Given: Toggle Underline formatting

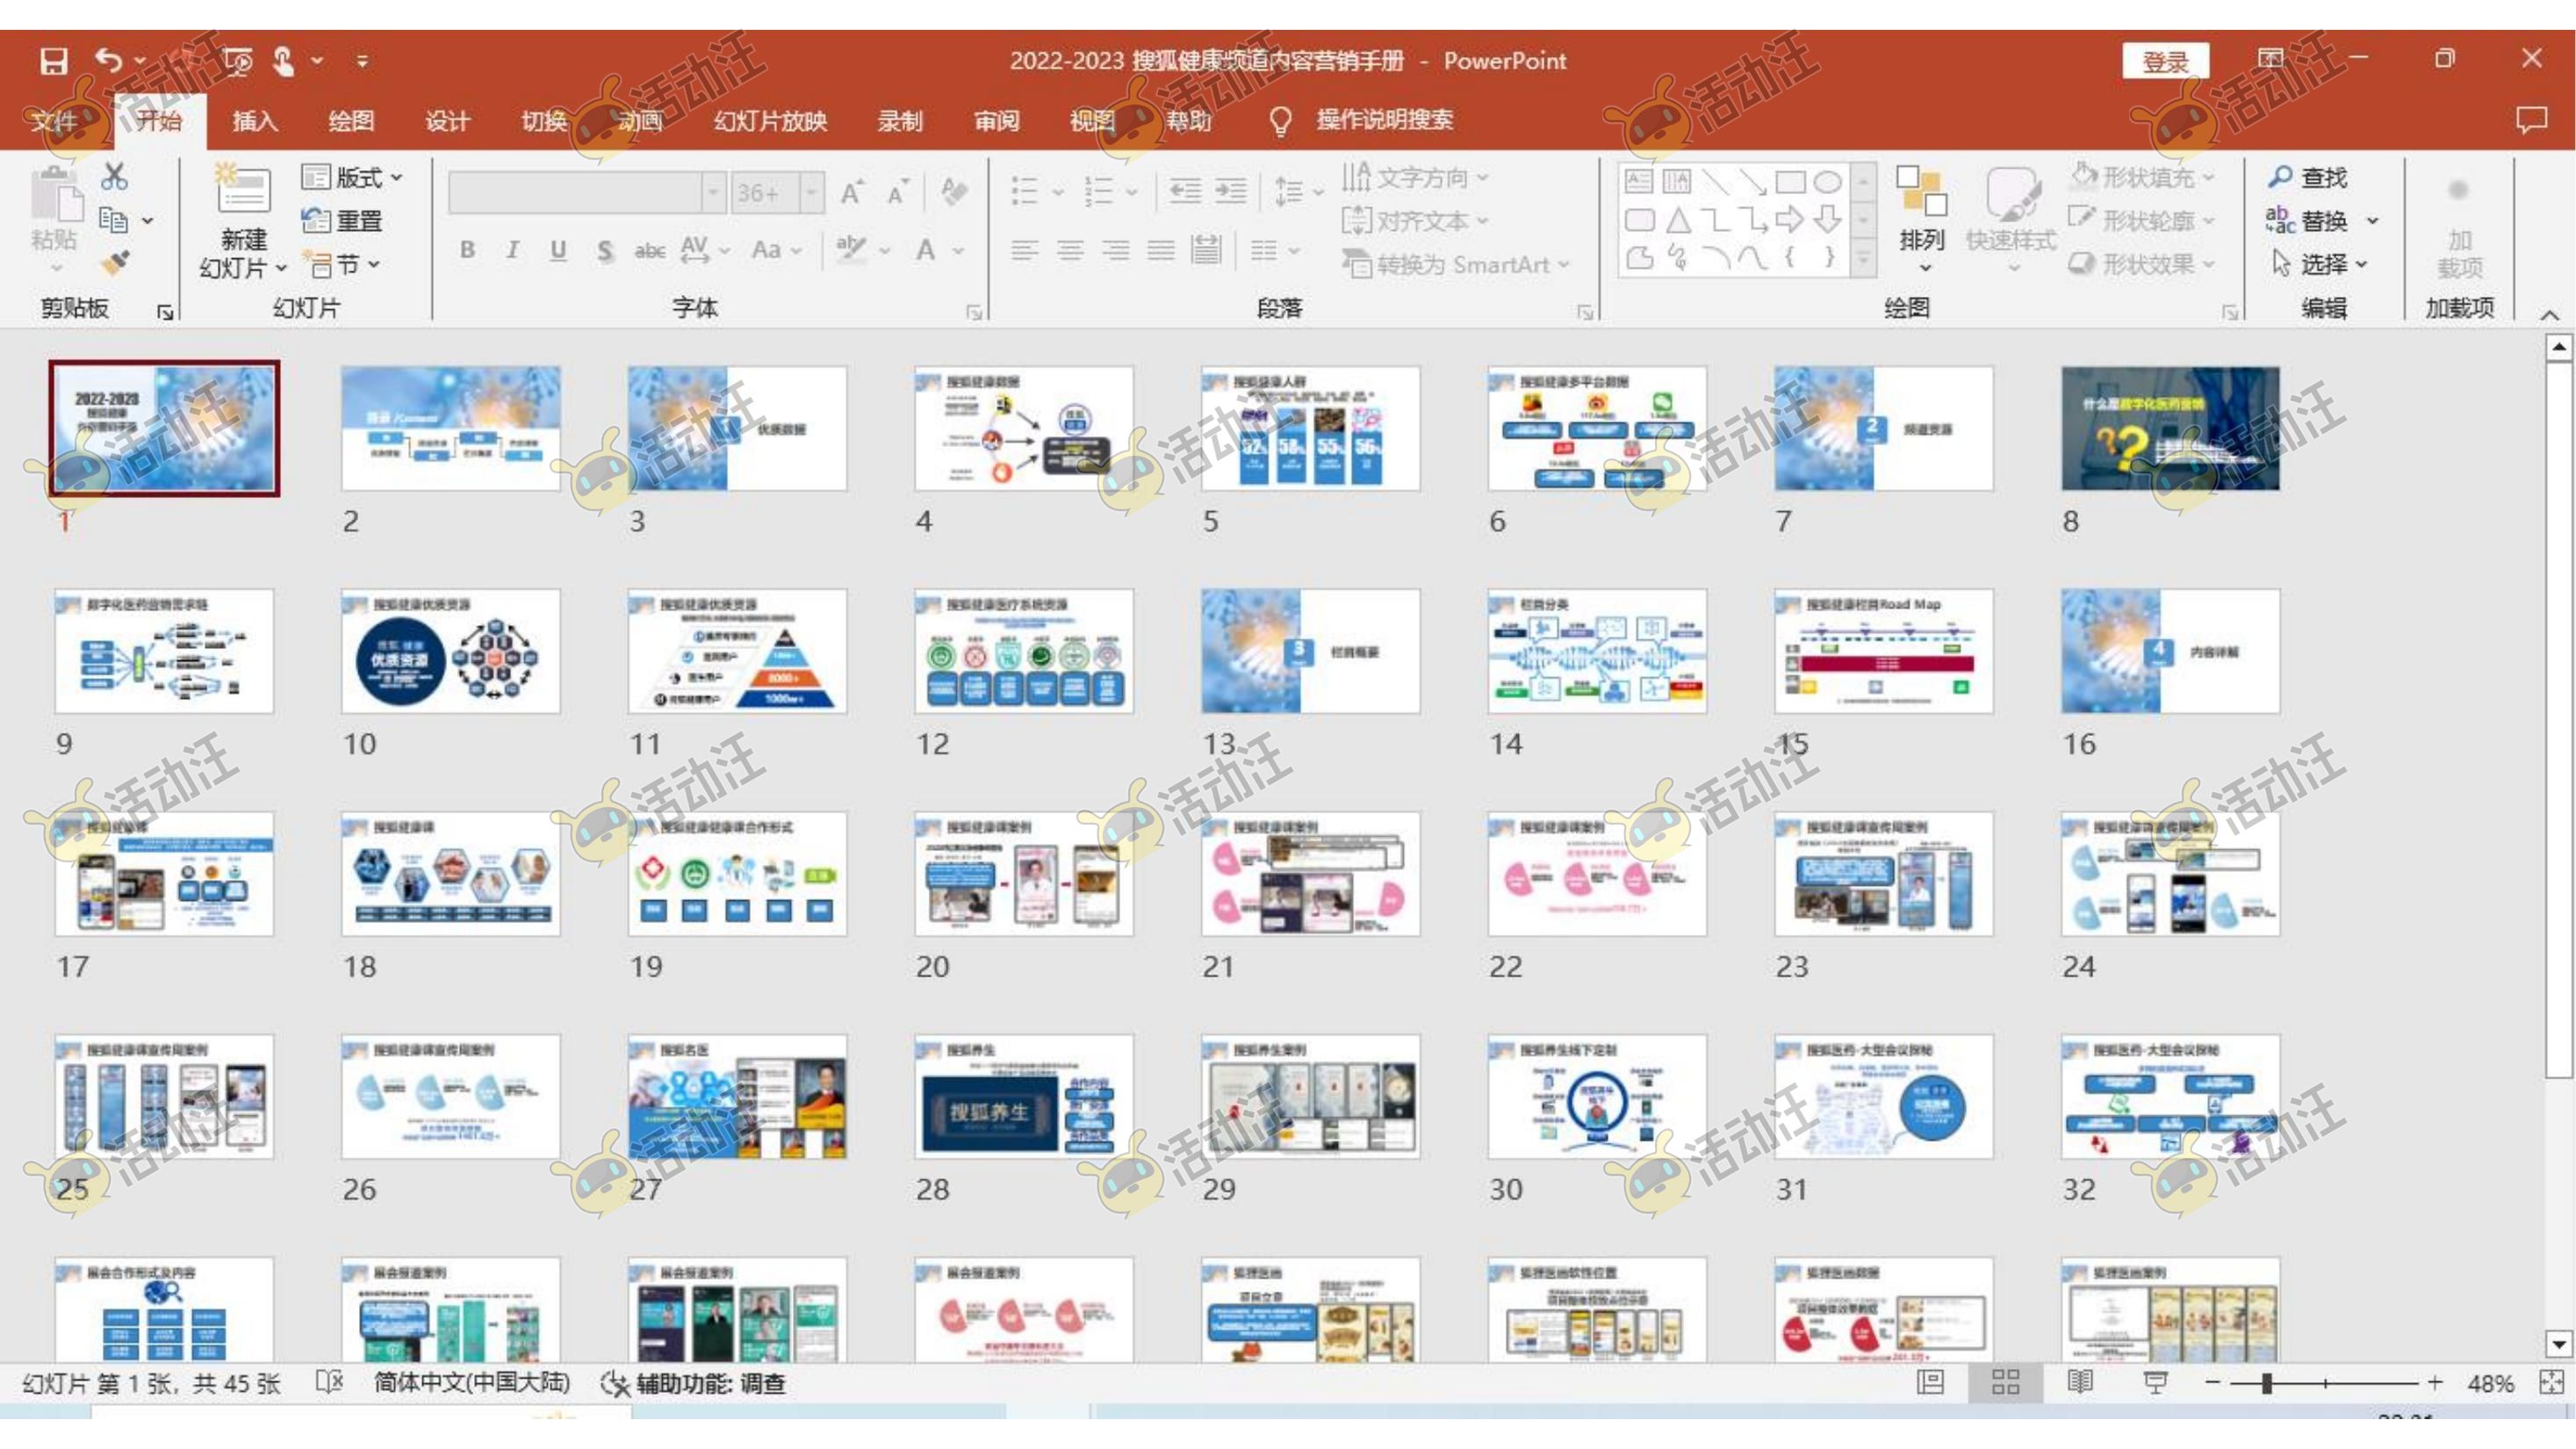Looking at the screenshot, I should point(558,250).
